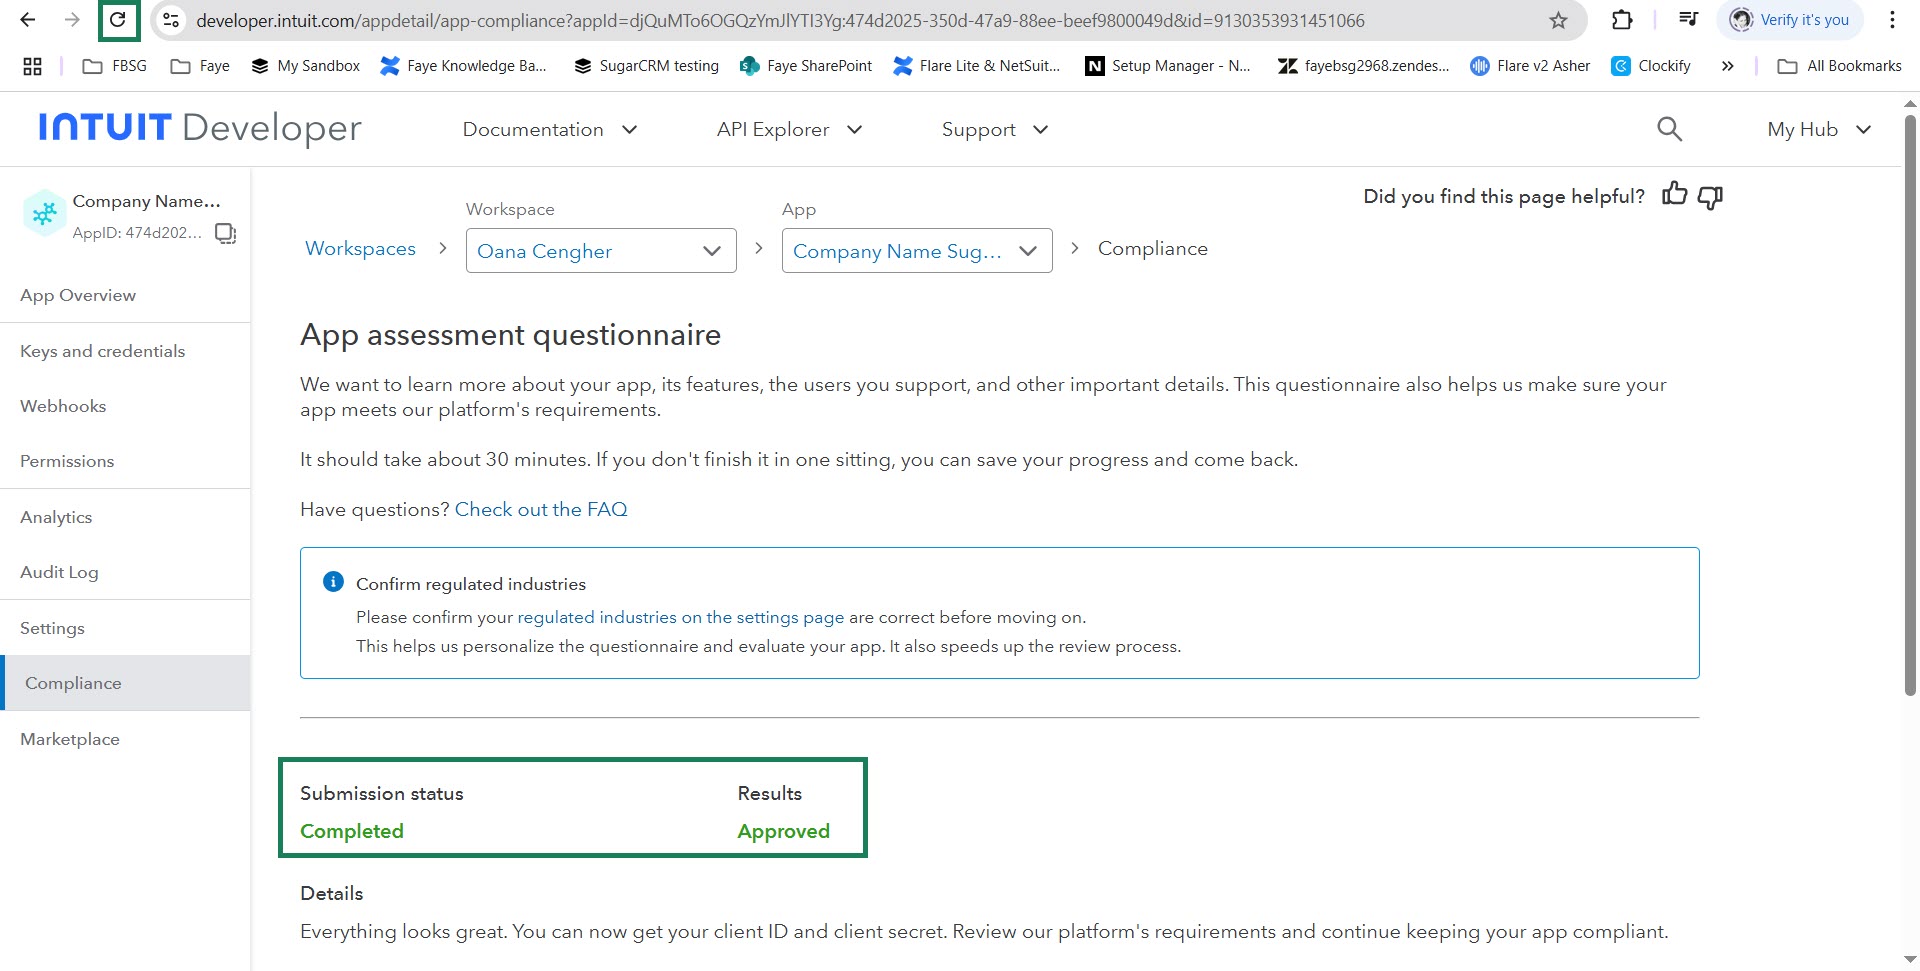Click the browser address bar URL
The image size is (1920, 971).
click(x=780, y=20)
